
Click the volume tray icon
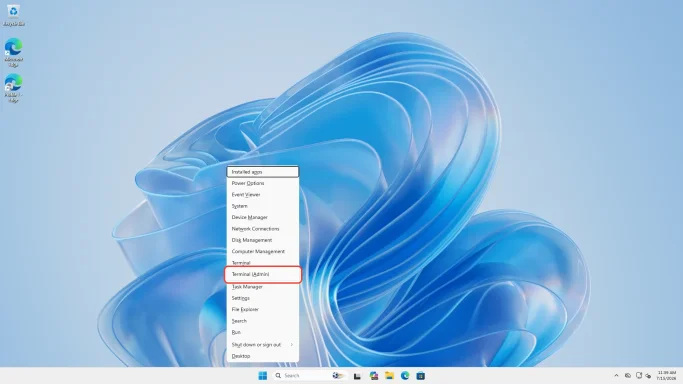point(649,376)
